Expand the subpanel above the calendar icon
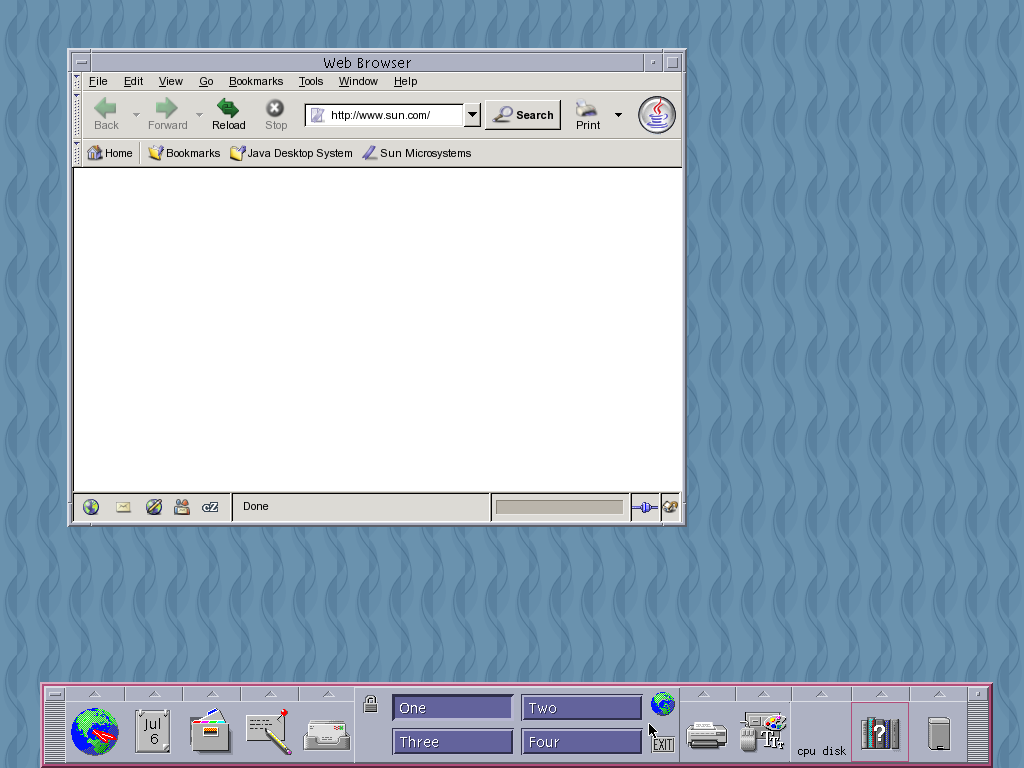Screen dimensions: 1024x768 (154, 694)
